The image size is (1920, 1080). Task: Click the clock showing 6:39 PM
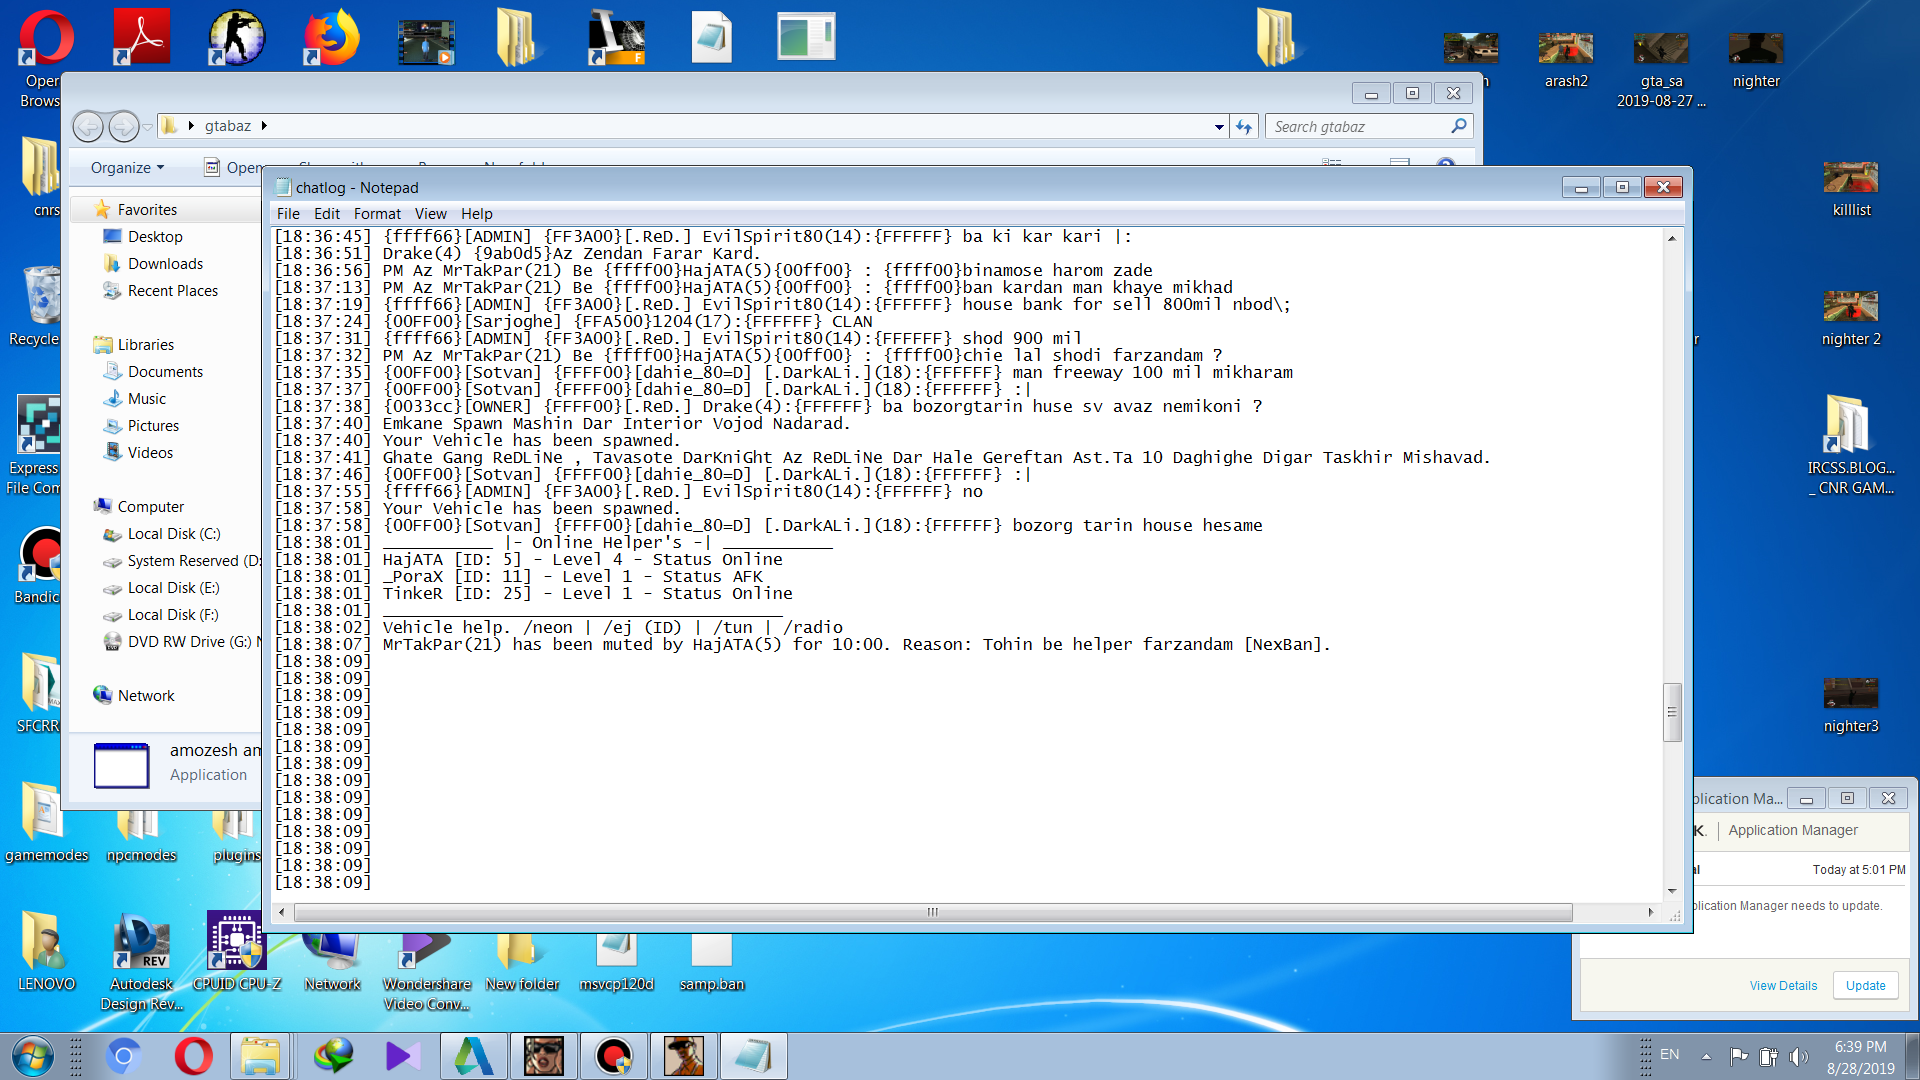[1860, 1057]
